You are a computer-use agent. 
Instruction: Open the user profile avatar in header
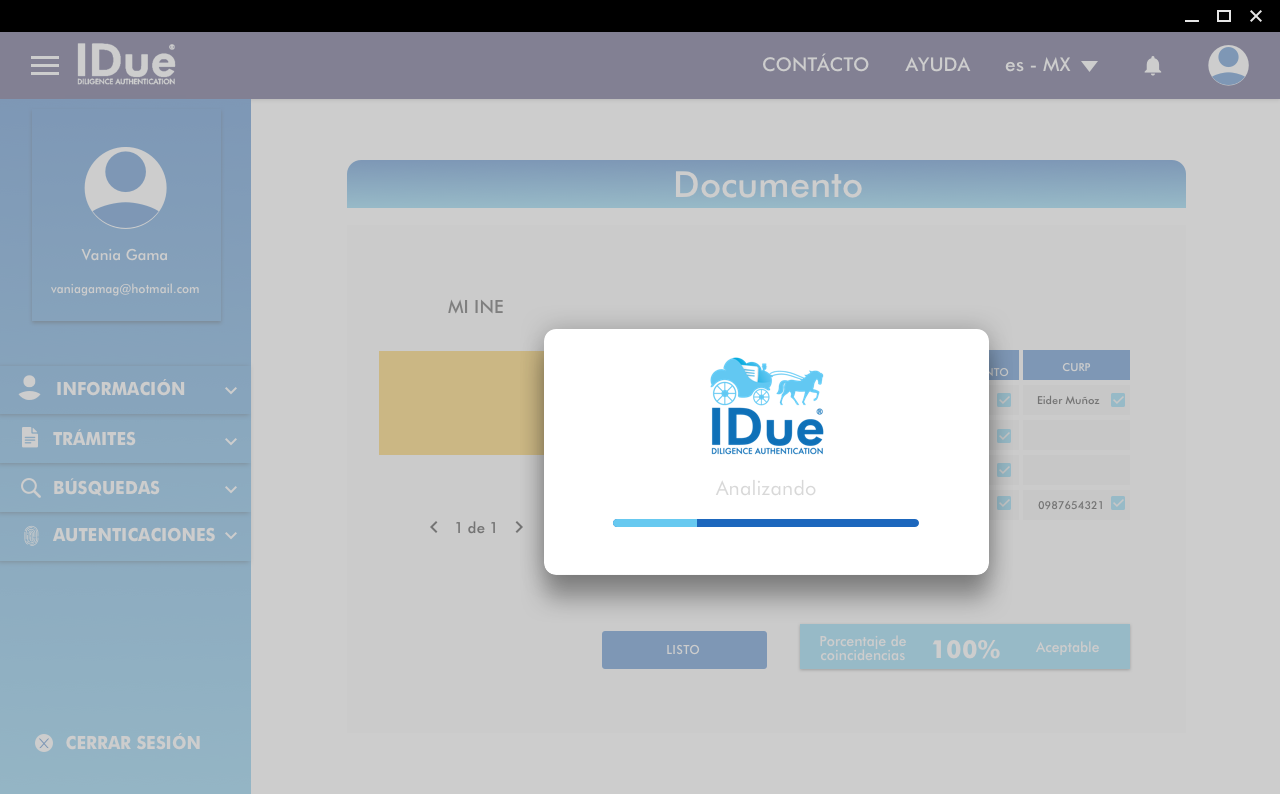click(x=1227, y=66)
